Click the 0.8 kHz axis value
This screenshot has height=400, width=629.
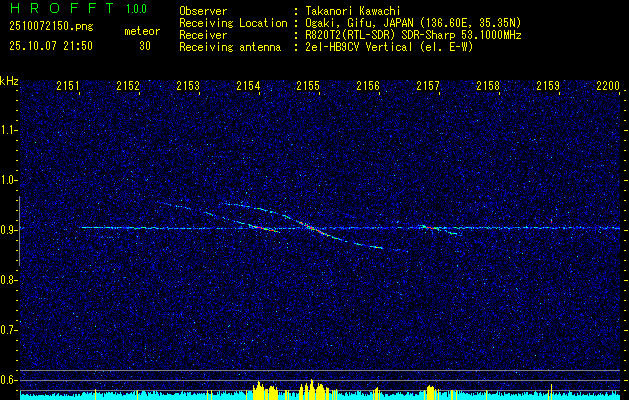tap(8, 280)
